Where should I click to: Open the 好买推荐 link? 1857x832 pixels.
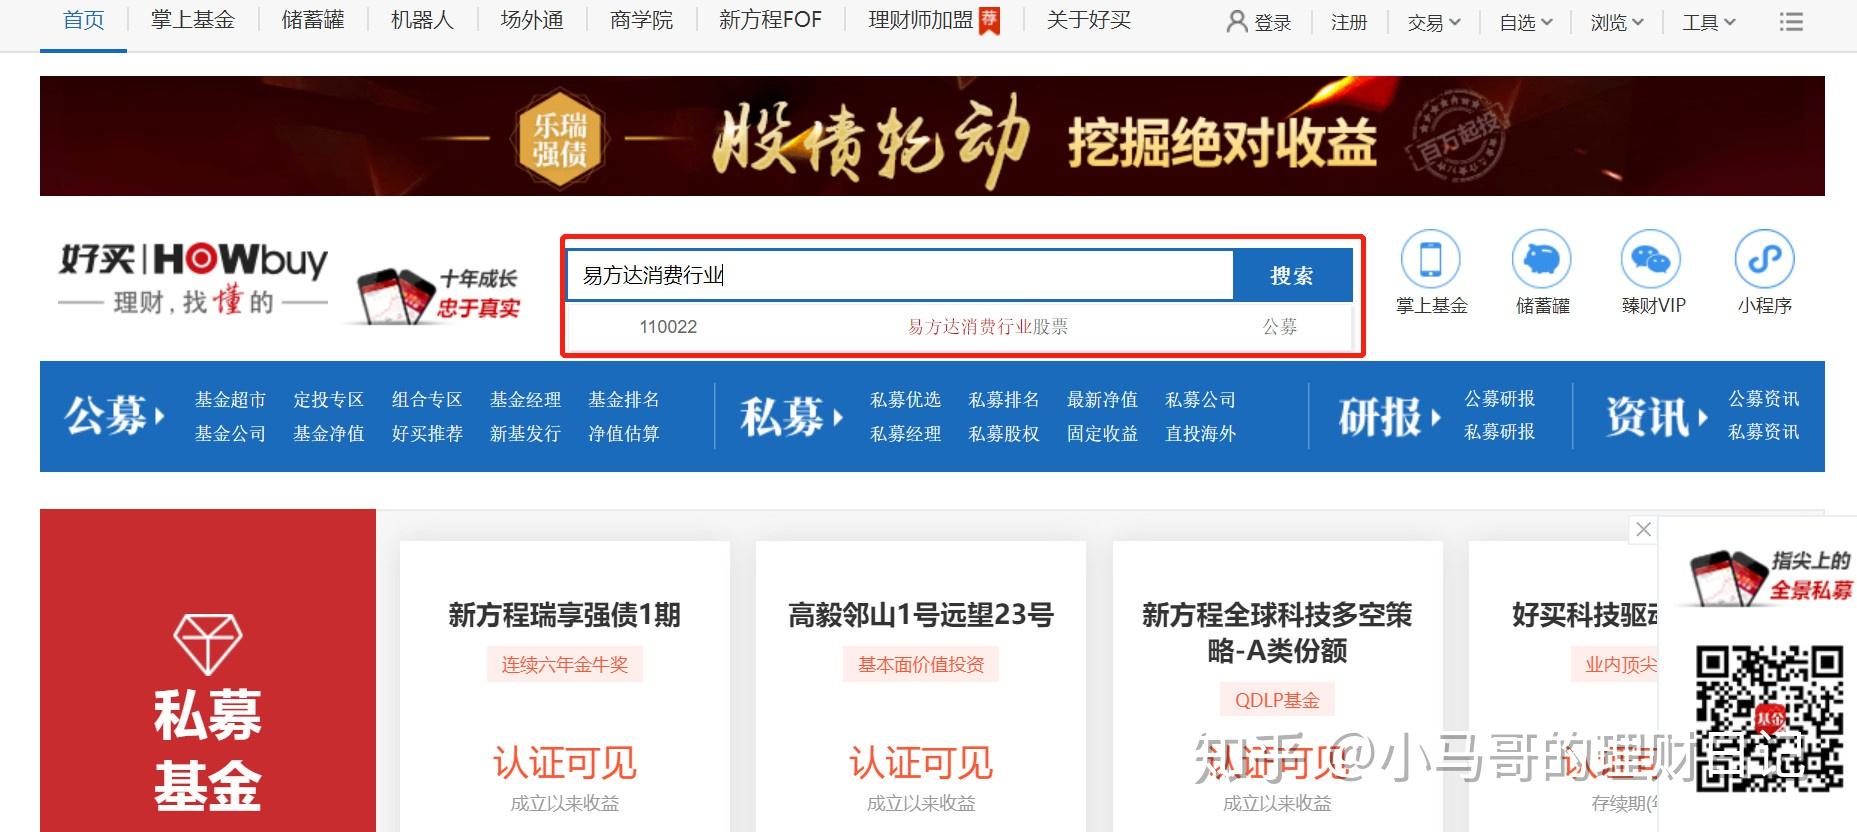pos(427,434)
